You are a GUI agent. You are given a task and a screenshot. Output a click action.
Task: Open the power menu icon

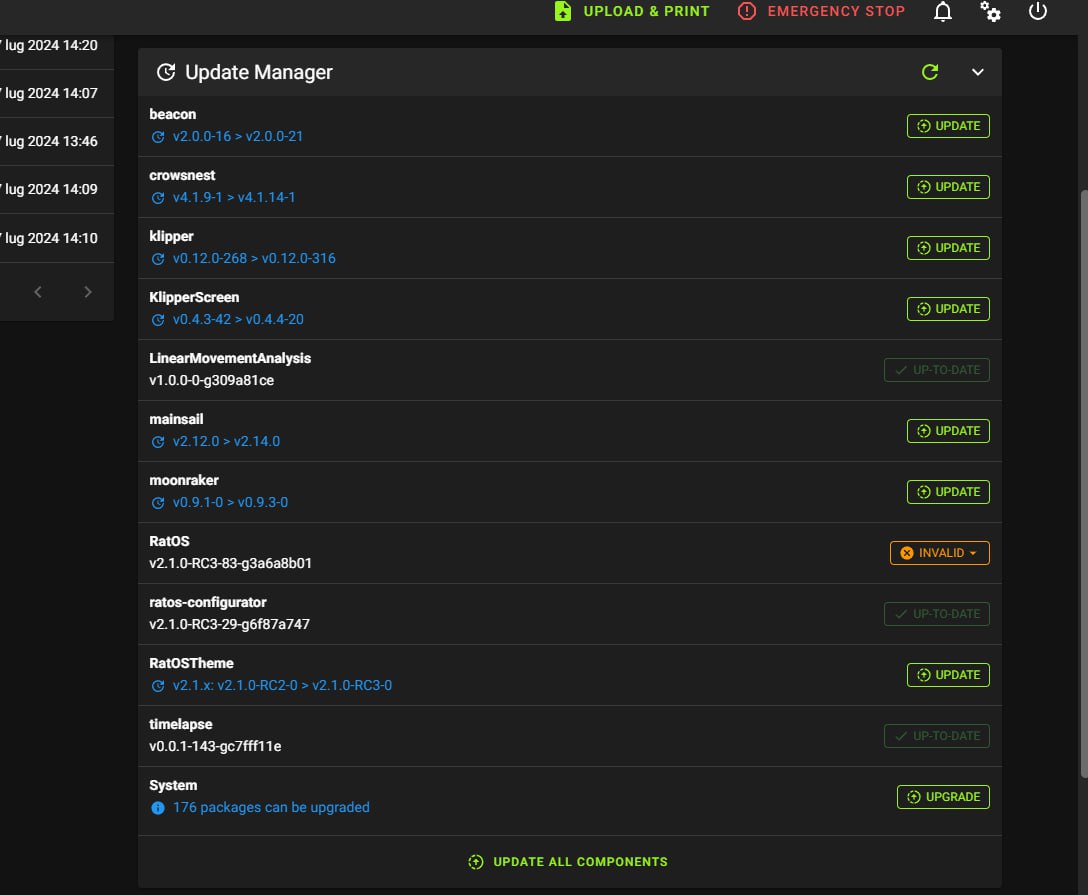(x=1037, y=11)
